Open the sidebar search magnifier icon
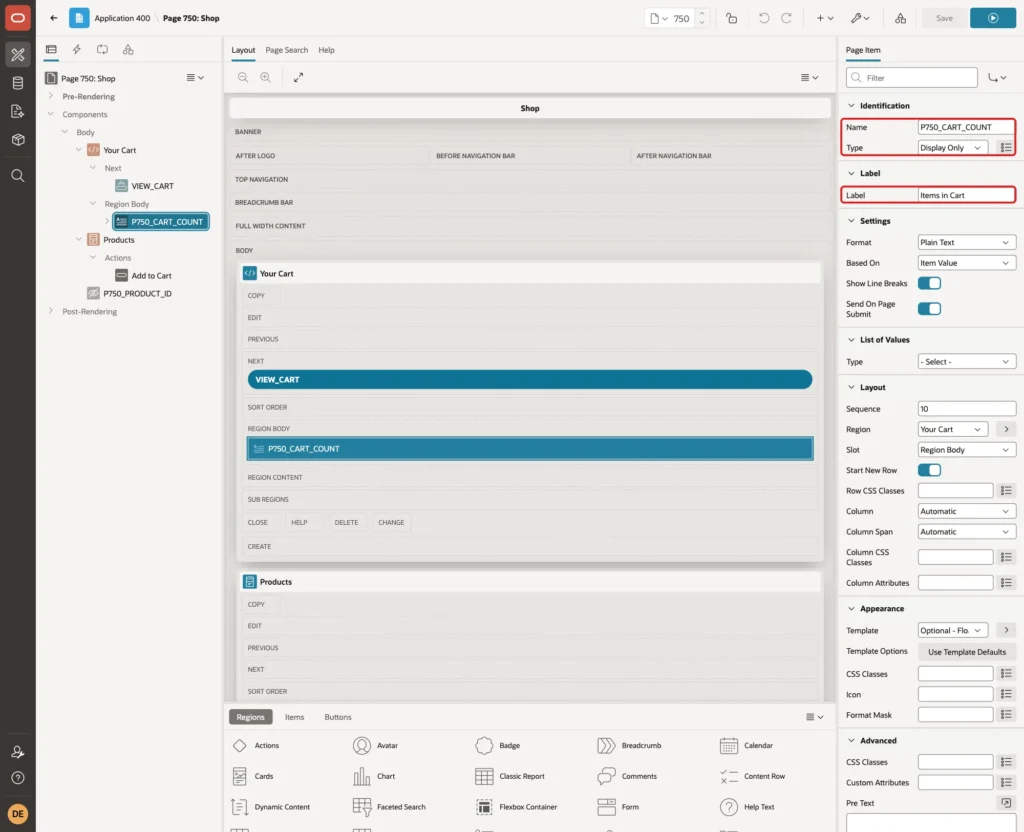Screen dimensions: 1024x832 coord(18,176)
